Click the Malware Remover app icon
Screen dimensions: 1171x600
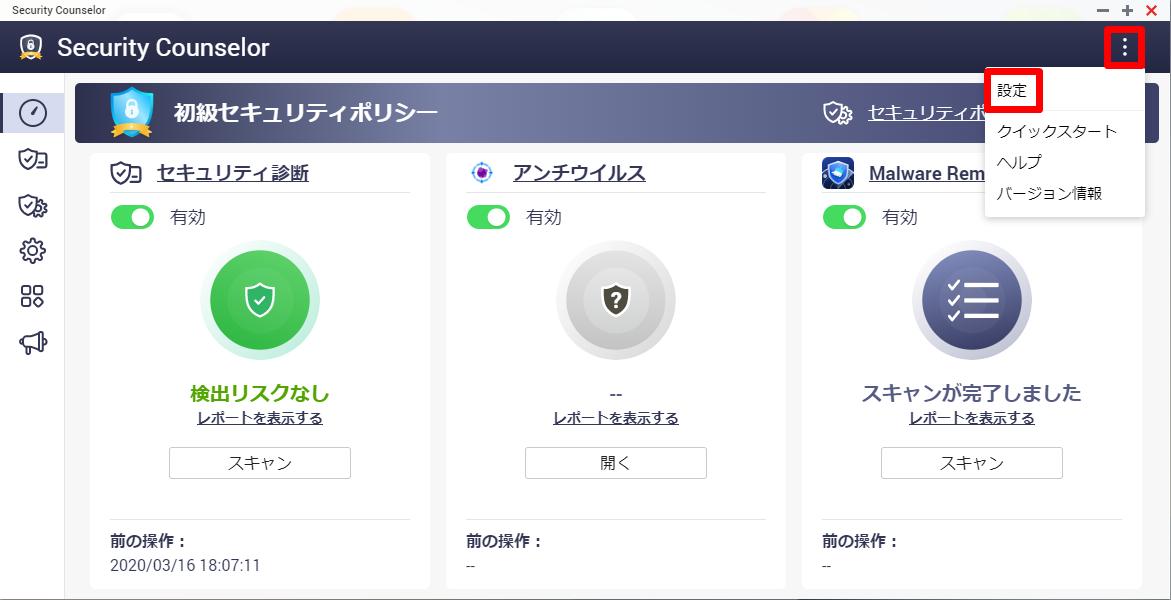pyautogui.click(x=837, y=173)
